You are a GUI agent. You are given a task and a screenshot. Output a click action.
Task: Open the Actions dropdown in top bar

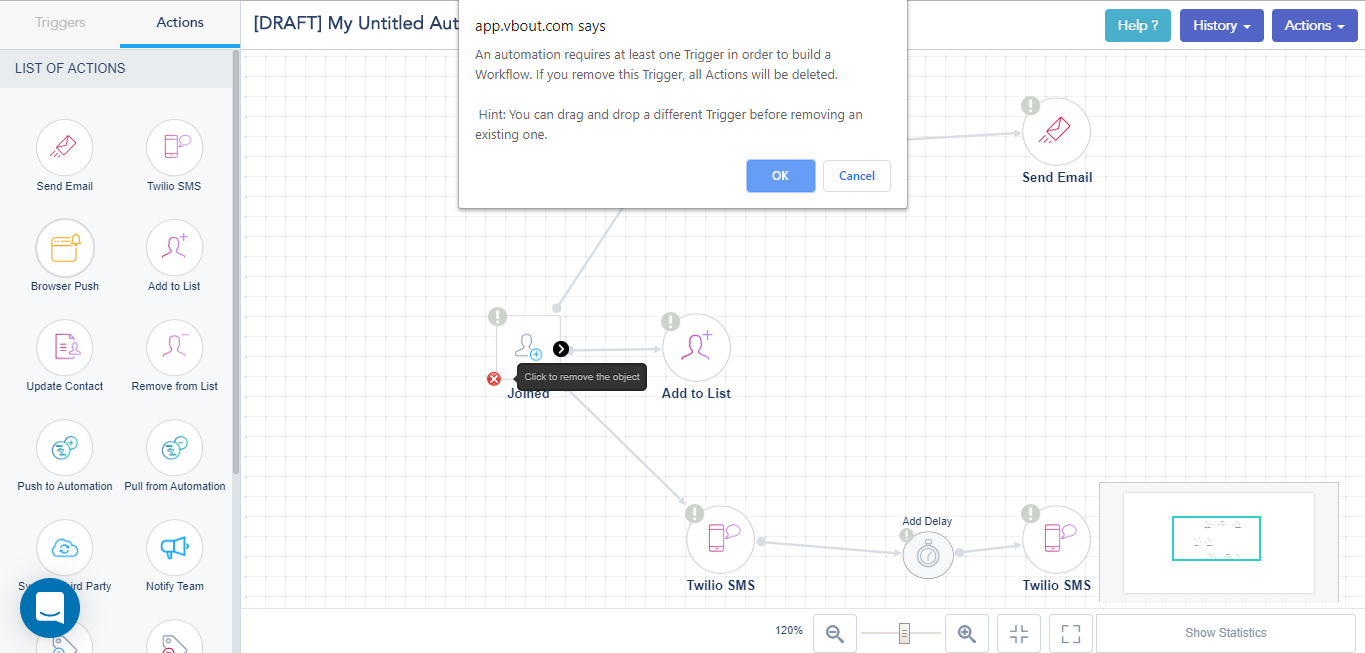click(x=1315, y=25)
